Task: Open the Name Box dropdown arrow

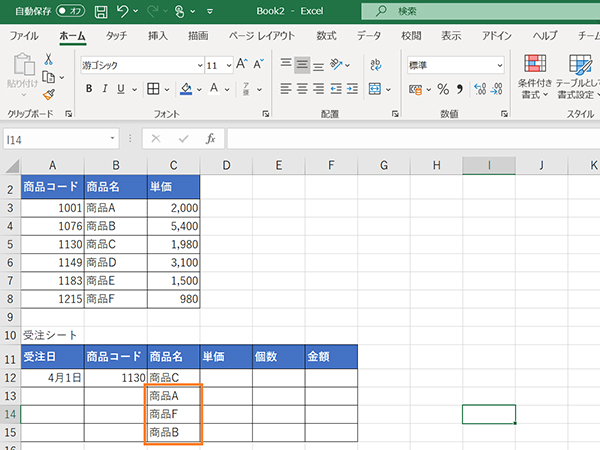Action: (112, 139)
